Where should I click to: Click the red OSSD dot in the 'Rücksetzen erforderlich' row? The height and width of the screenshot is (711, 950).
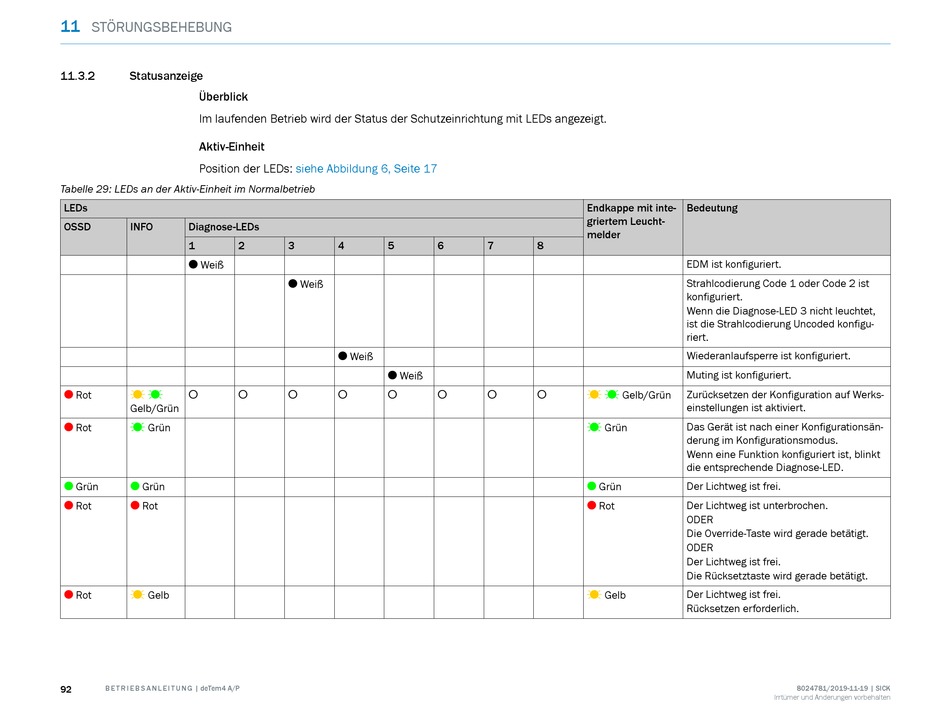68,595
